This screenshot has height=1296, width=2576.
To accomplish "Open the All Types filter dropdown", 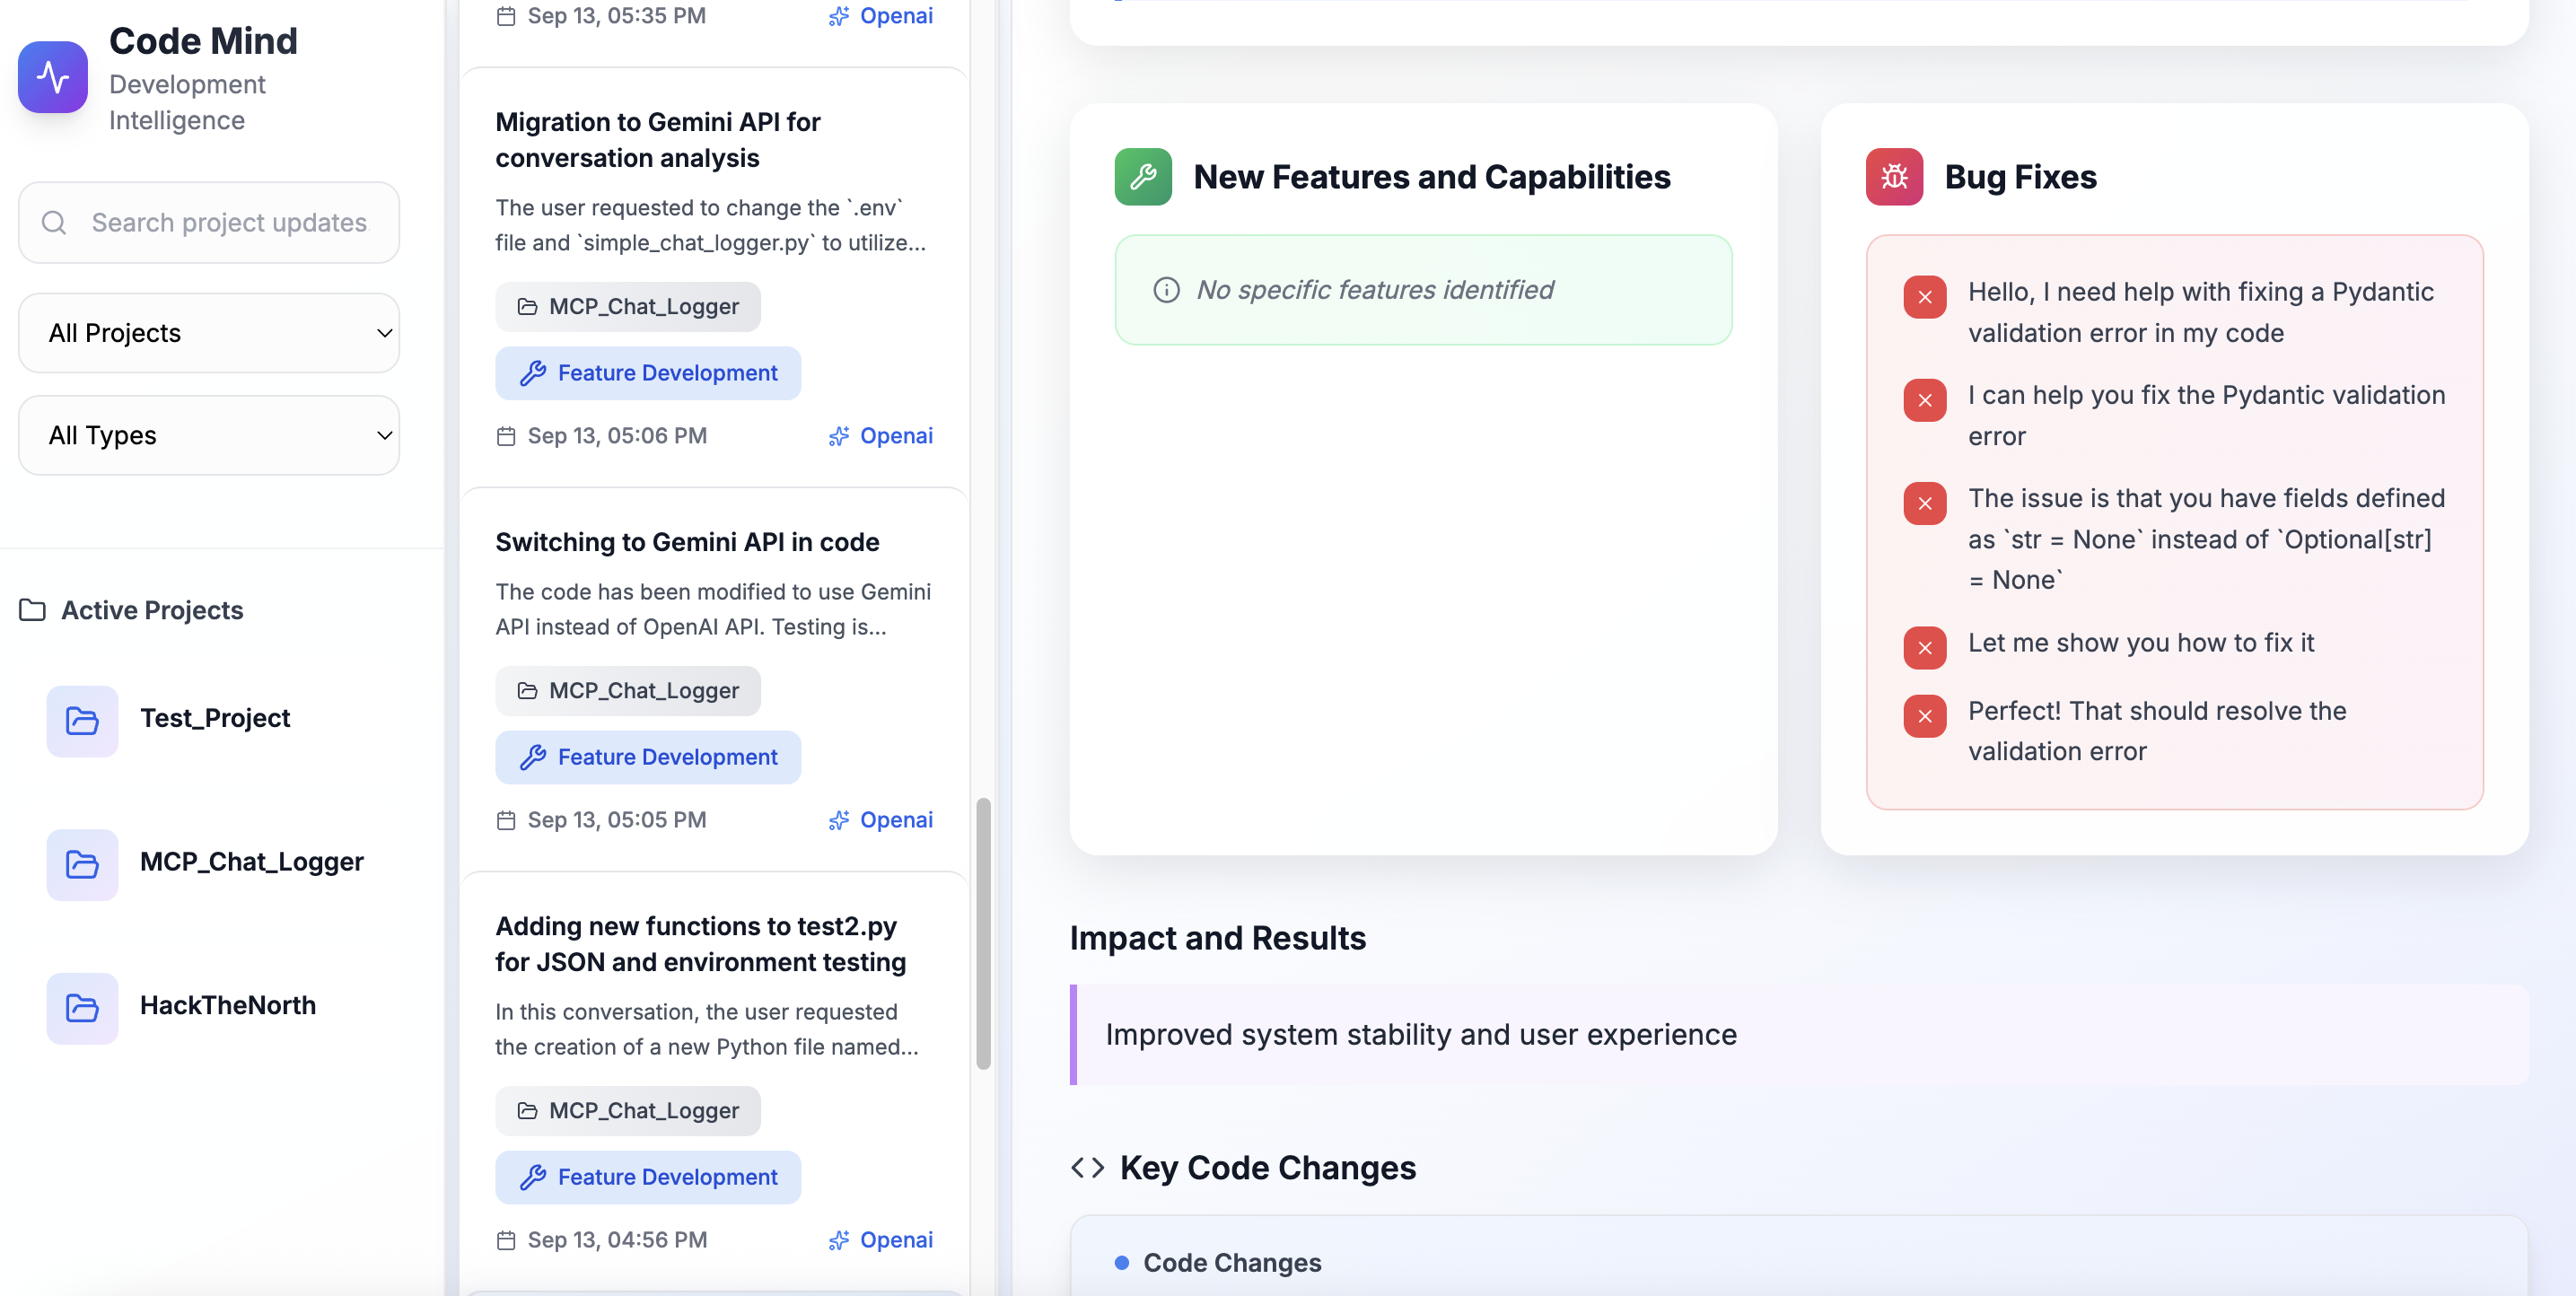I will [209, 435].
